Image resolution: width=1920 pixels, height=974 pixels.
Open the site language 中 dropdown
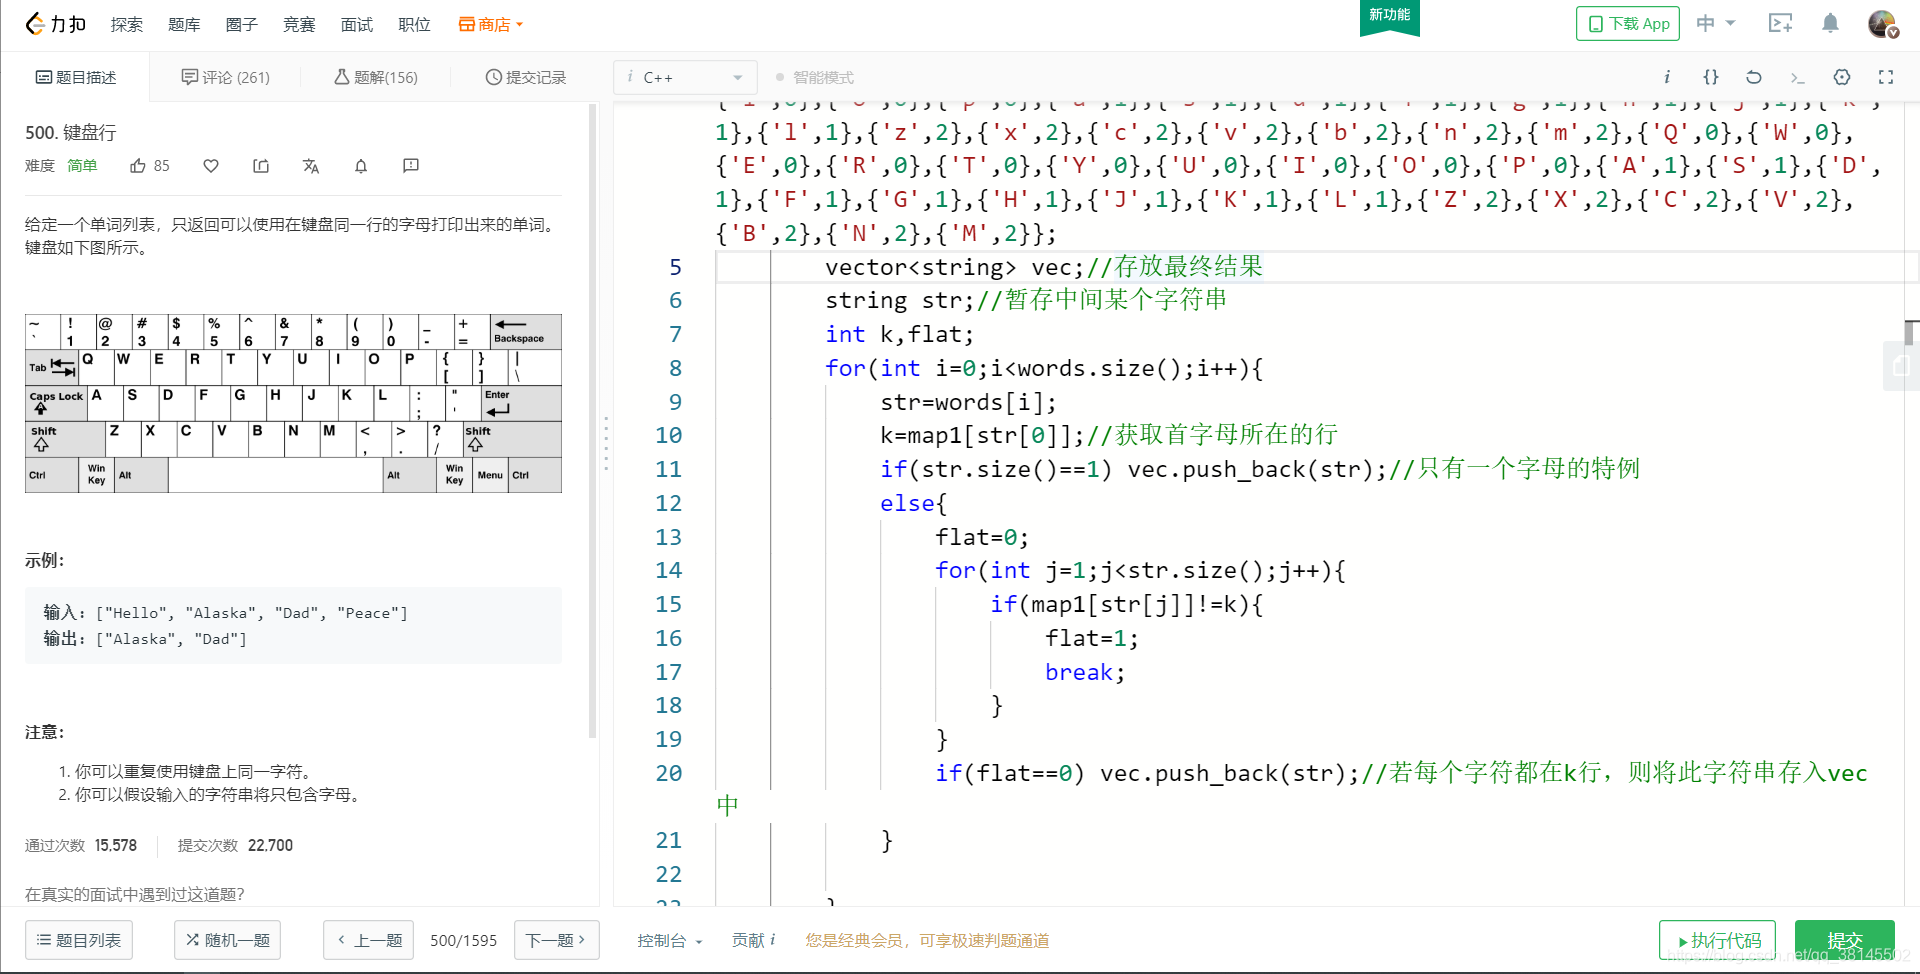point(1716,23)
